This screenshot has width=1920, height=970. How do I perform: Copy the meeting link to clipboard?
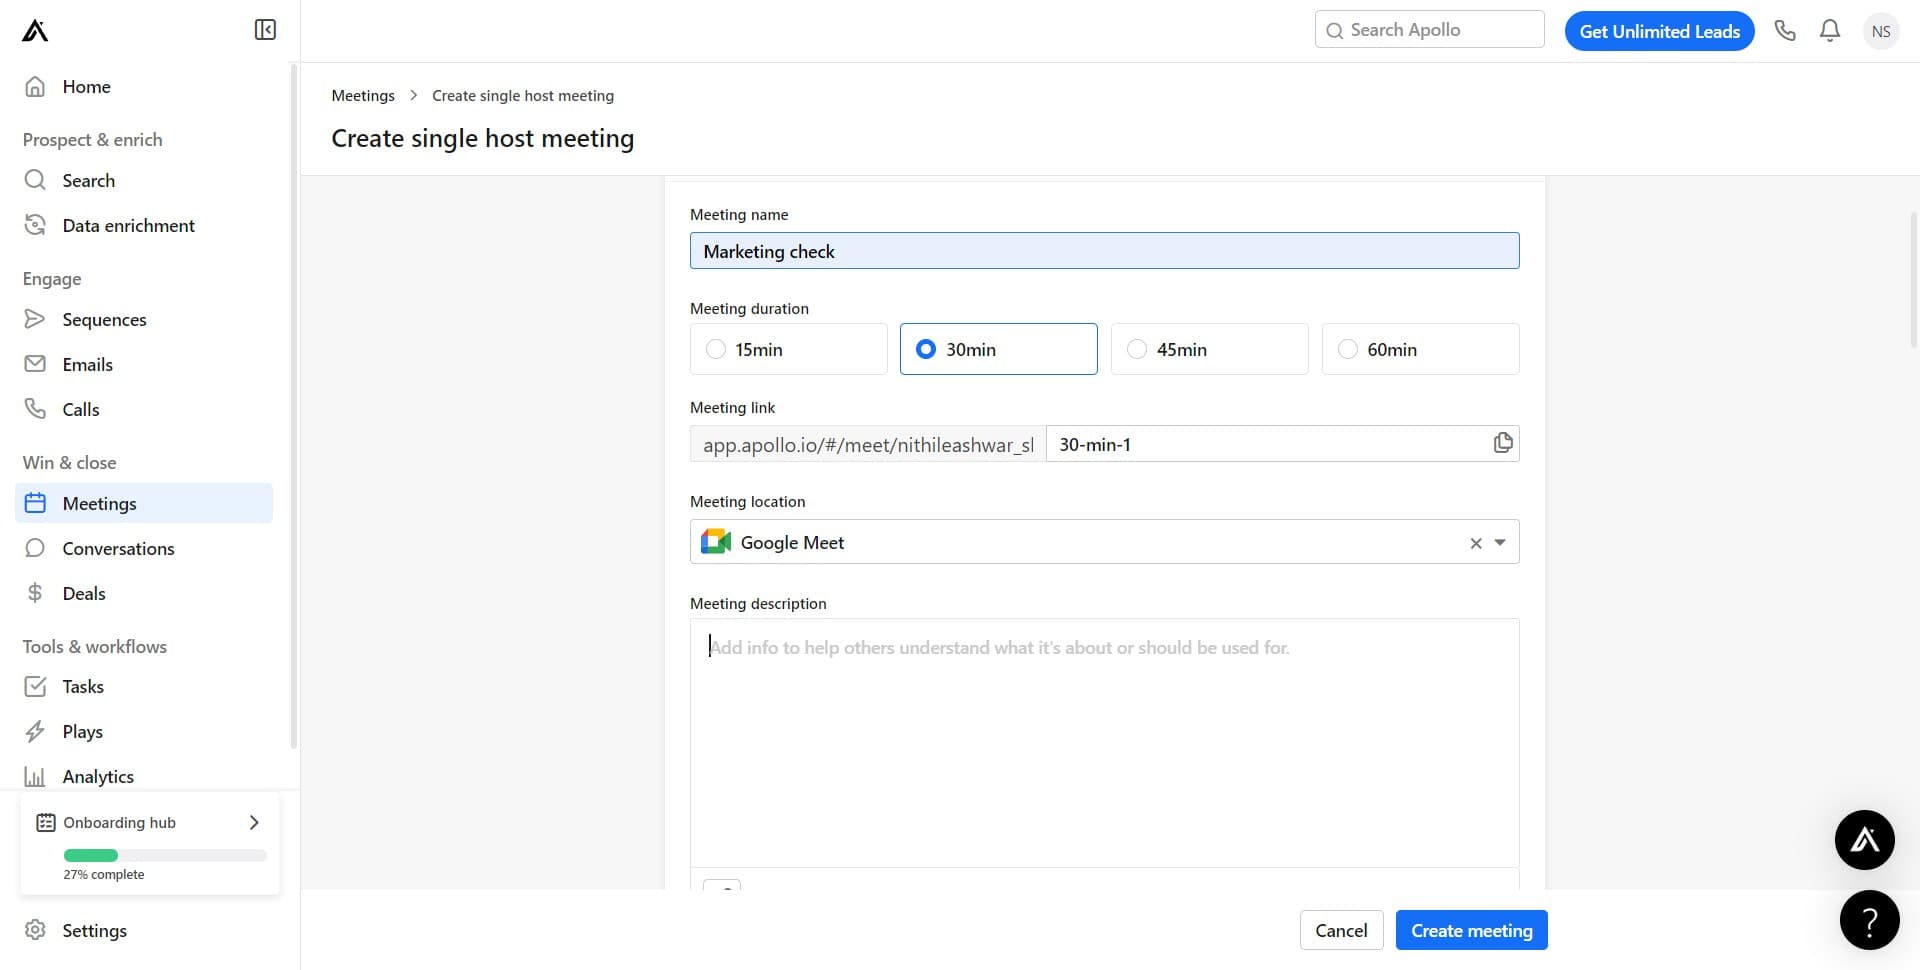coord(1502,443)
